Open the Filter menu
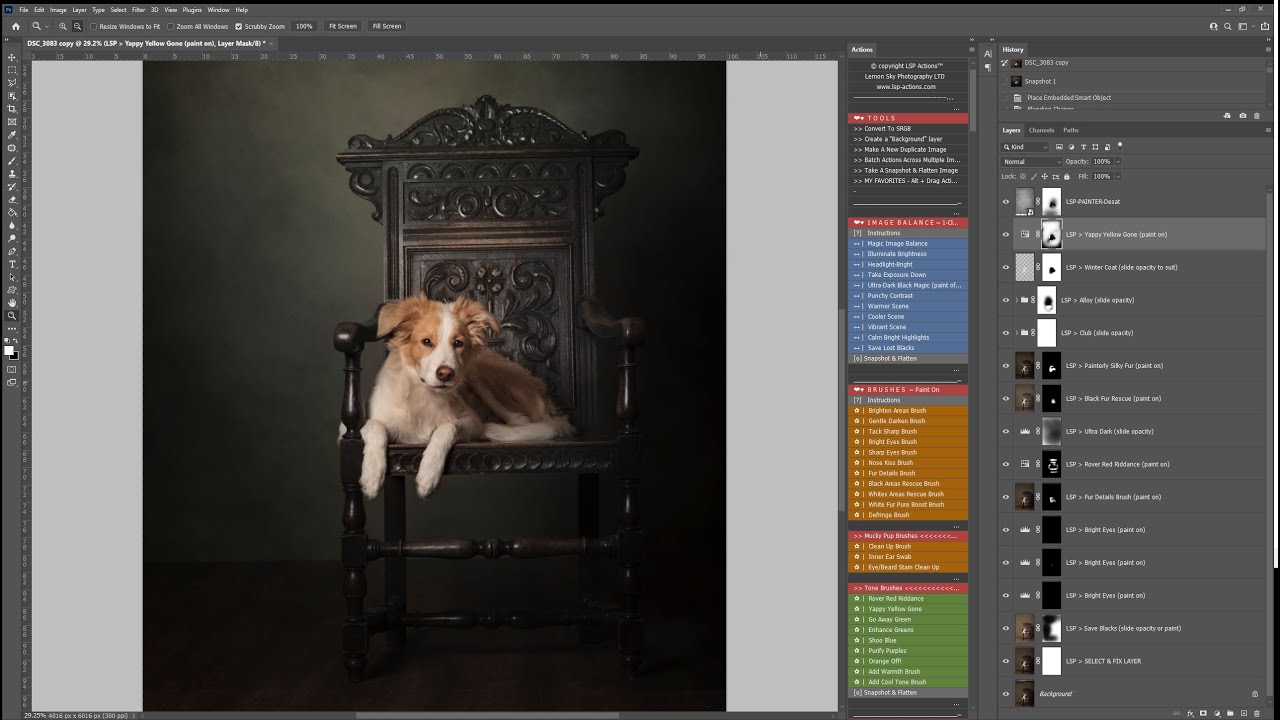 click(x=138, y=10)
